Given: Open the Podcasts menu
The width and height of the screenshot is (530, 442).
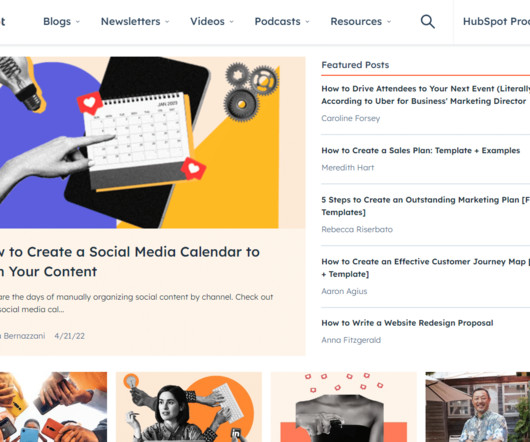Looking at the screenshot, I should pos(278,22).
